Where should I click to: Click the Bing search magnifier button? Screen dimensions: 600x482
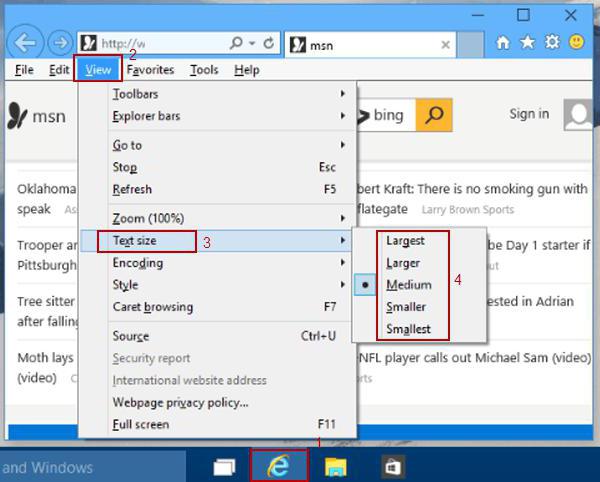click(x=432, y=116)
